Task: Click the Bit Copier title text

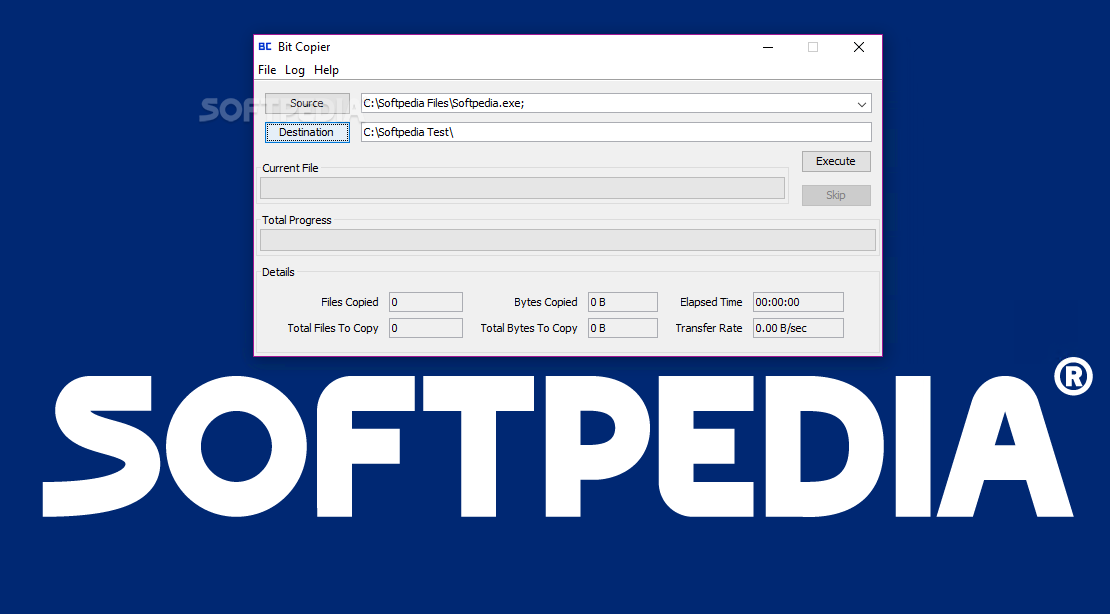Action: coord(304,47)
